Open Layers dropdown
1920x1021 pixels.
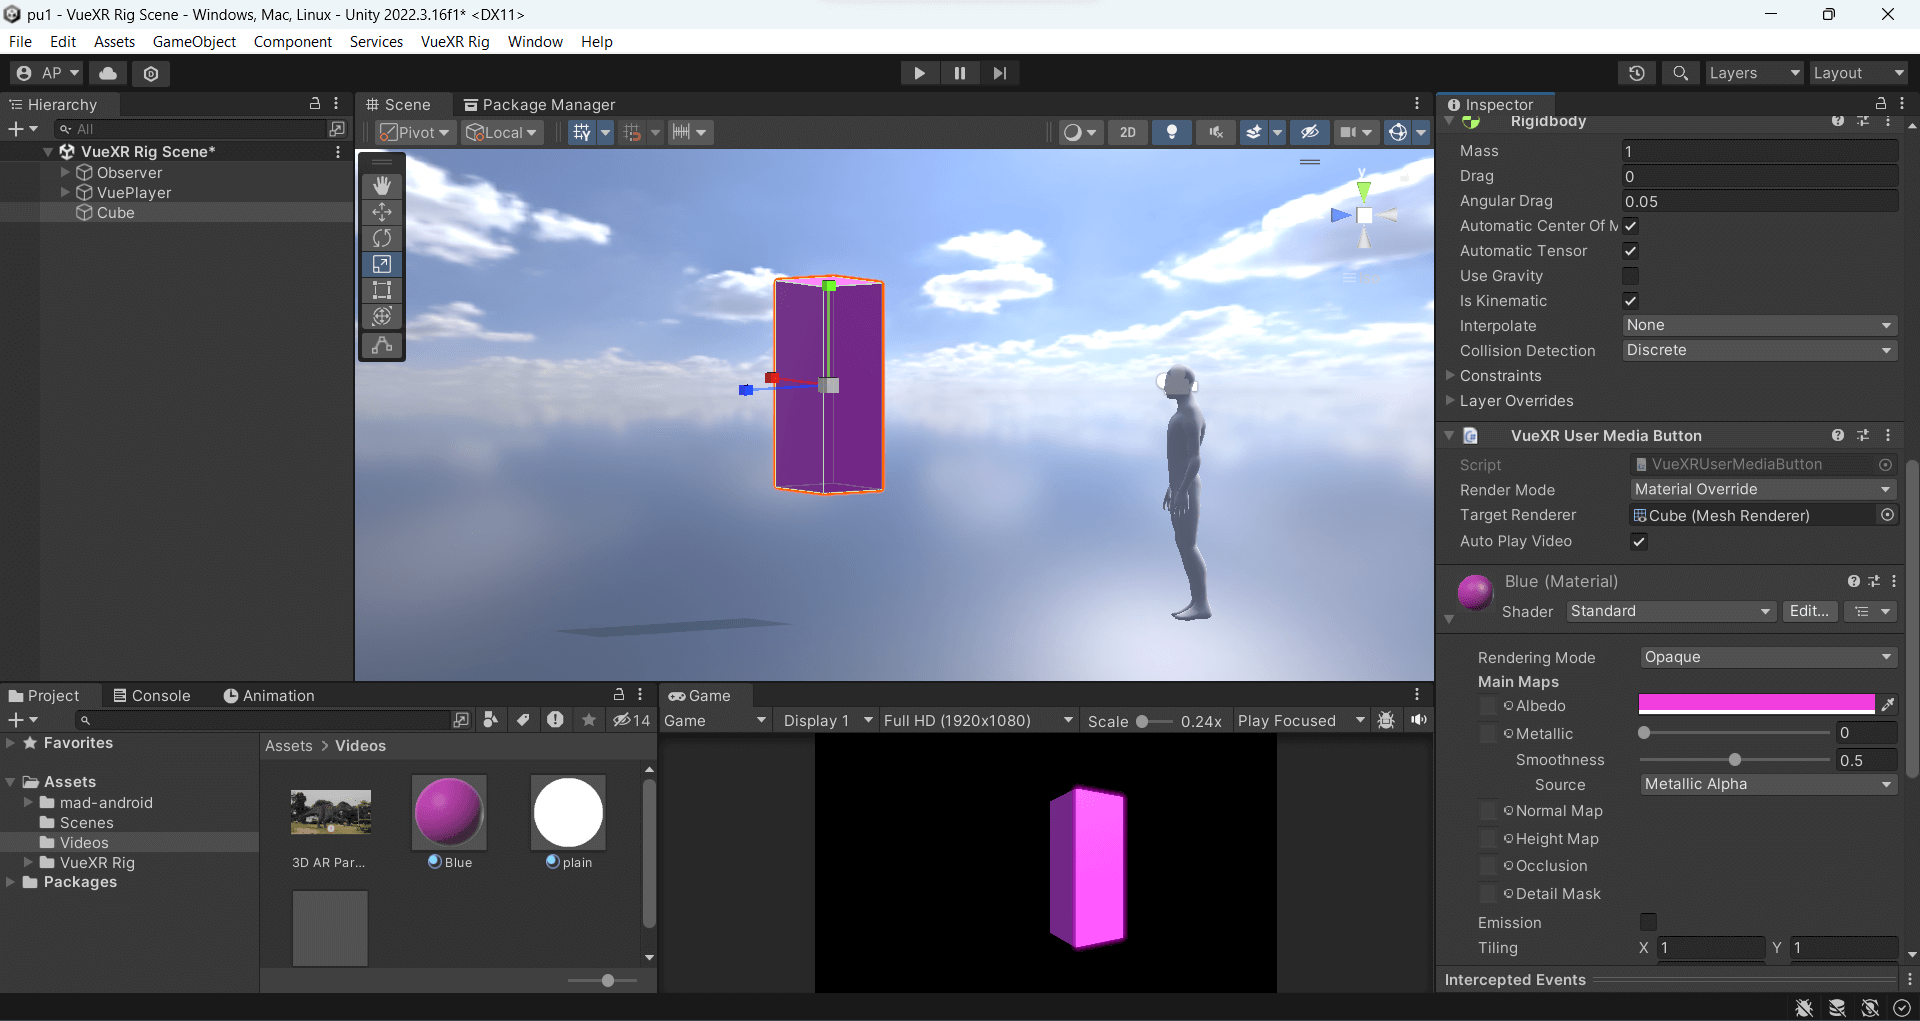(1754, 73)
